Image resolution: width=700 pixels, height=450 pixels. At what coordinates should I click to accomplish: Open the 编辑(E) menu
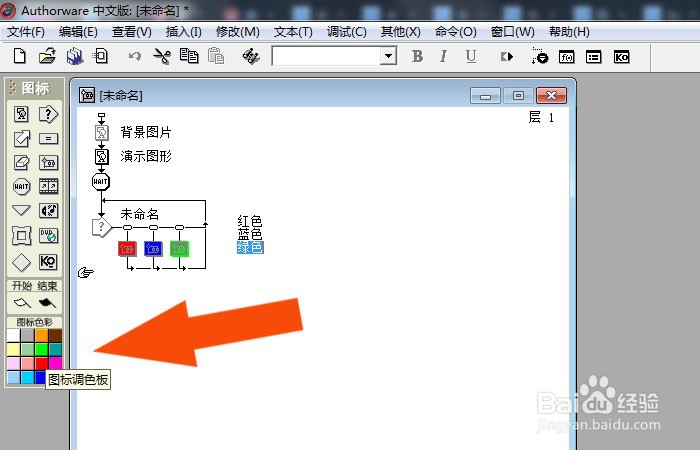pyautogui.click(x=78, y=32)
